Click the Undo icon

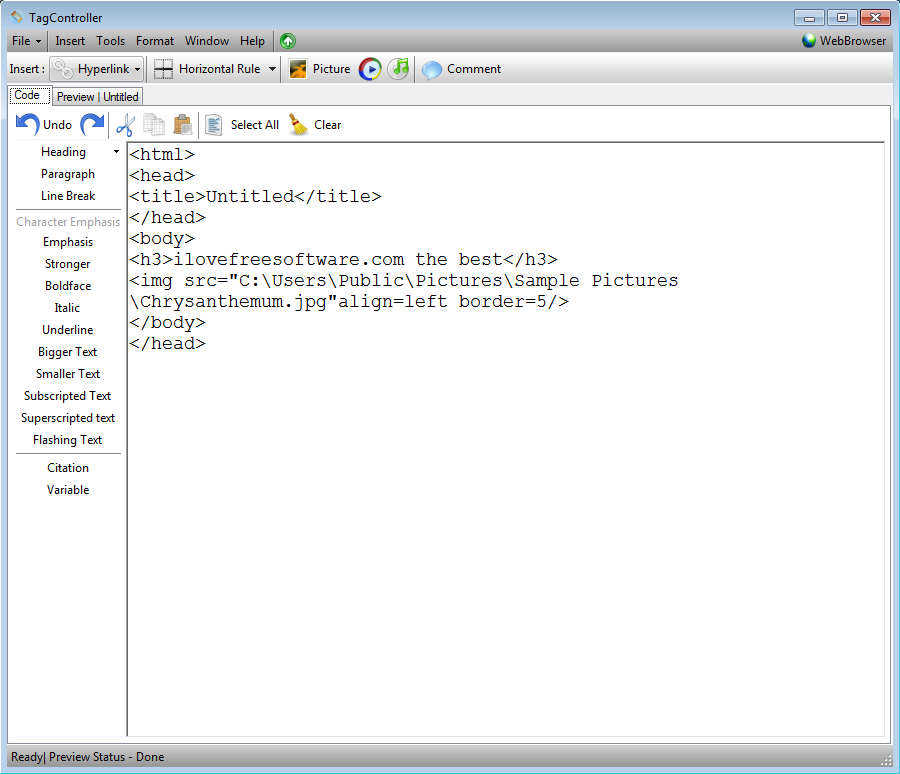27,124
